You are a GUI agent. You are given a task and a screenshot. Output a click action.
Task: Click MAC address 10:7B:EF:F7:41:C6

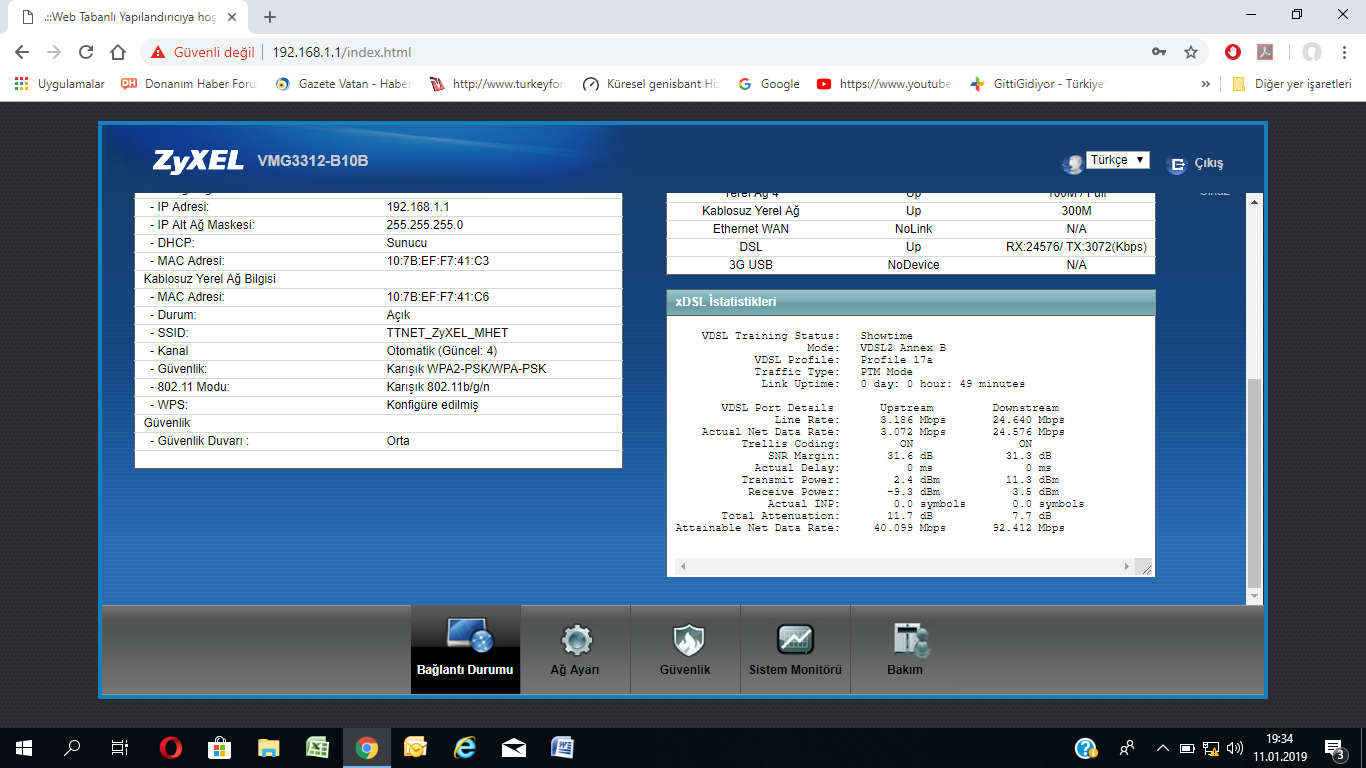pos(437,297)
